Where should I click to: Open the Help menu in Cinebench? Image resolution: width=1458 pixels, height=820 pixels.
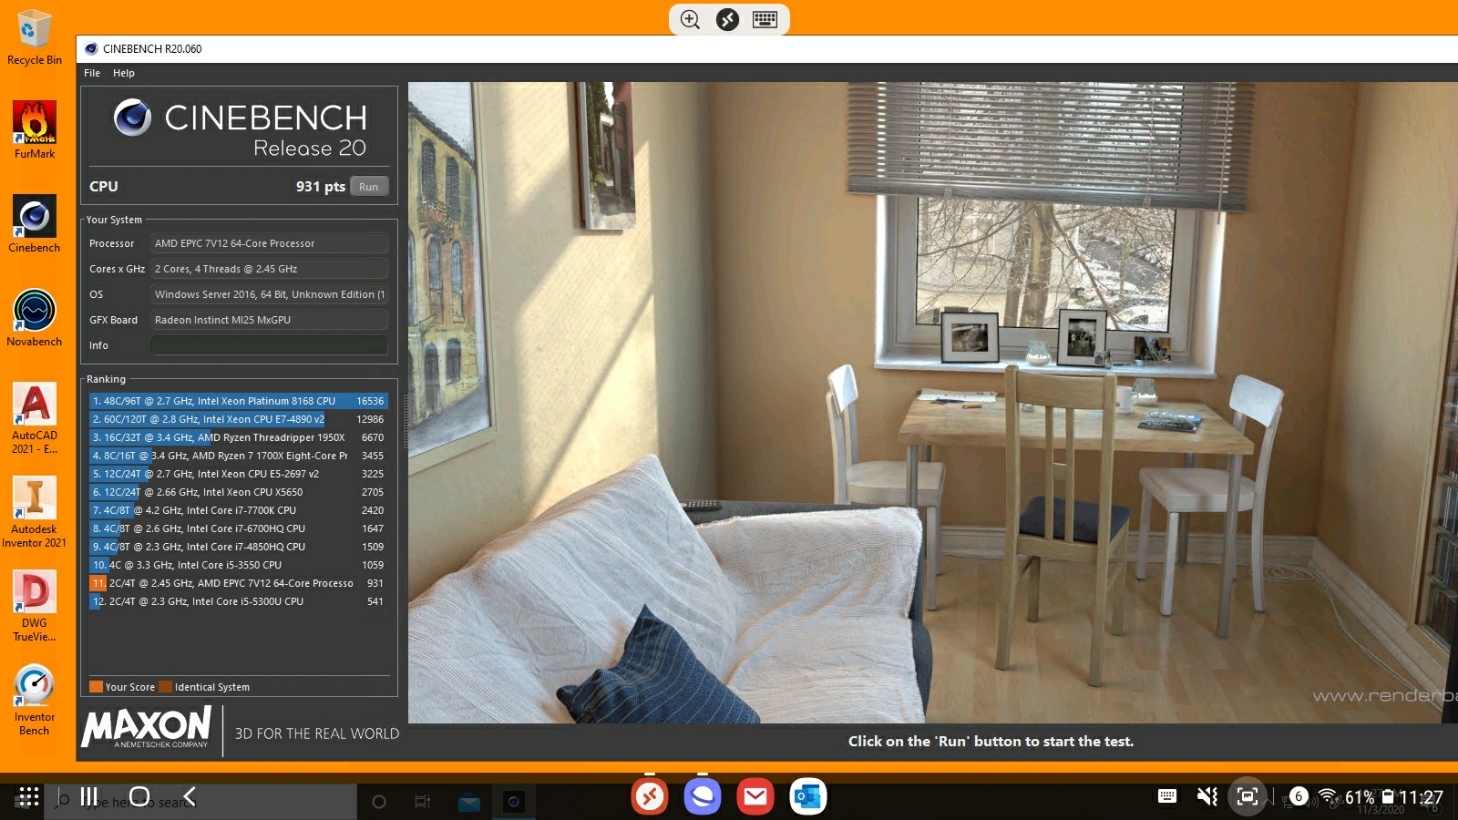click(x=124, y=72)
